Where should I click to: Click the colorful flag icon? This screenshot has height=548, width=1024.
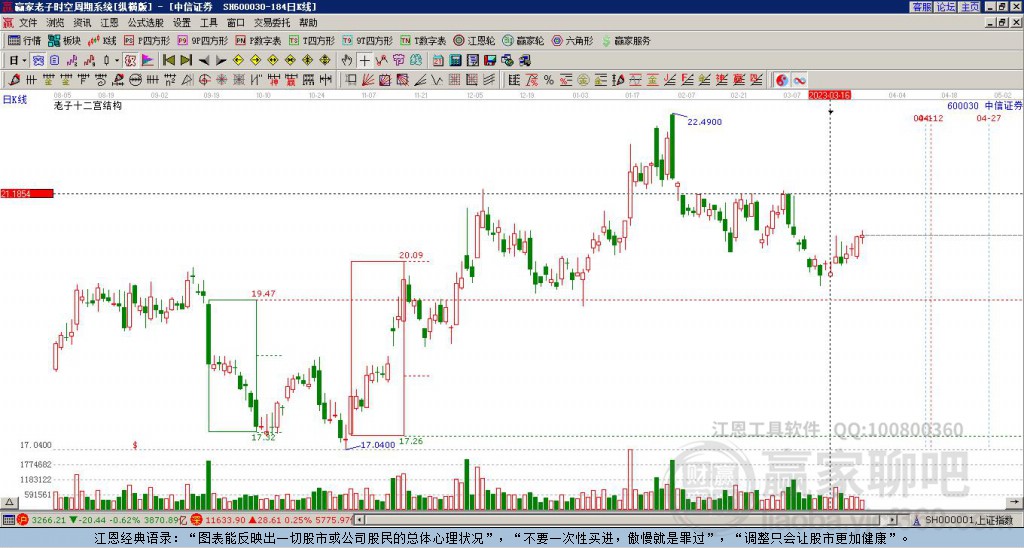pyautogui.click(x=148, y=61)
